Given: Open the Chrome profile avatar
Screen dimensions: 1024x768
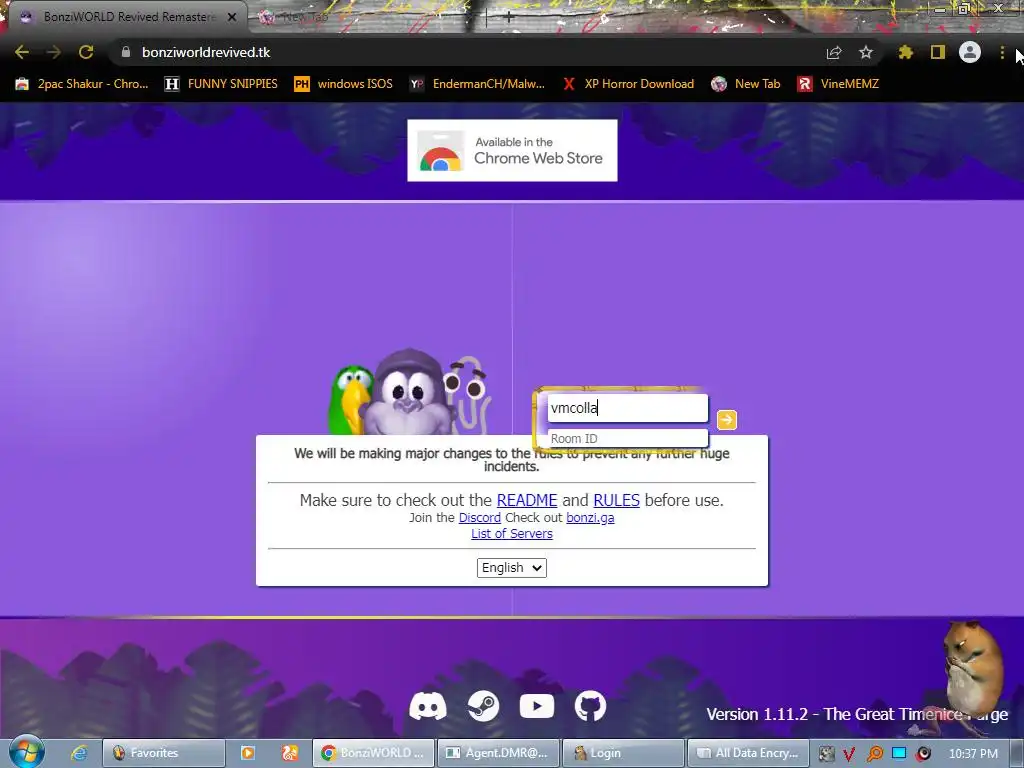Looking at the screenshot, I should [970, 52].
